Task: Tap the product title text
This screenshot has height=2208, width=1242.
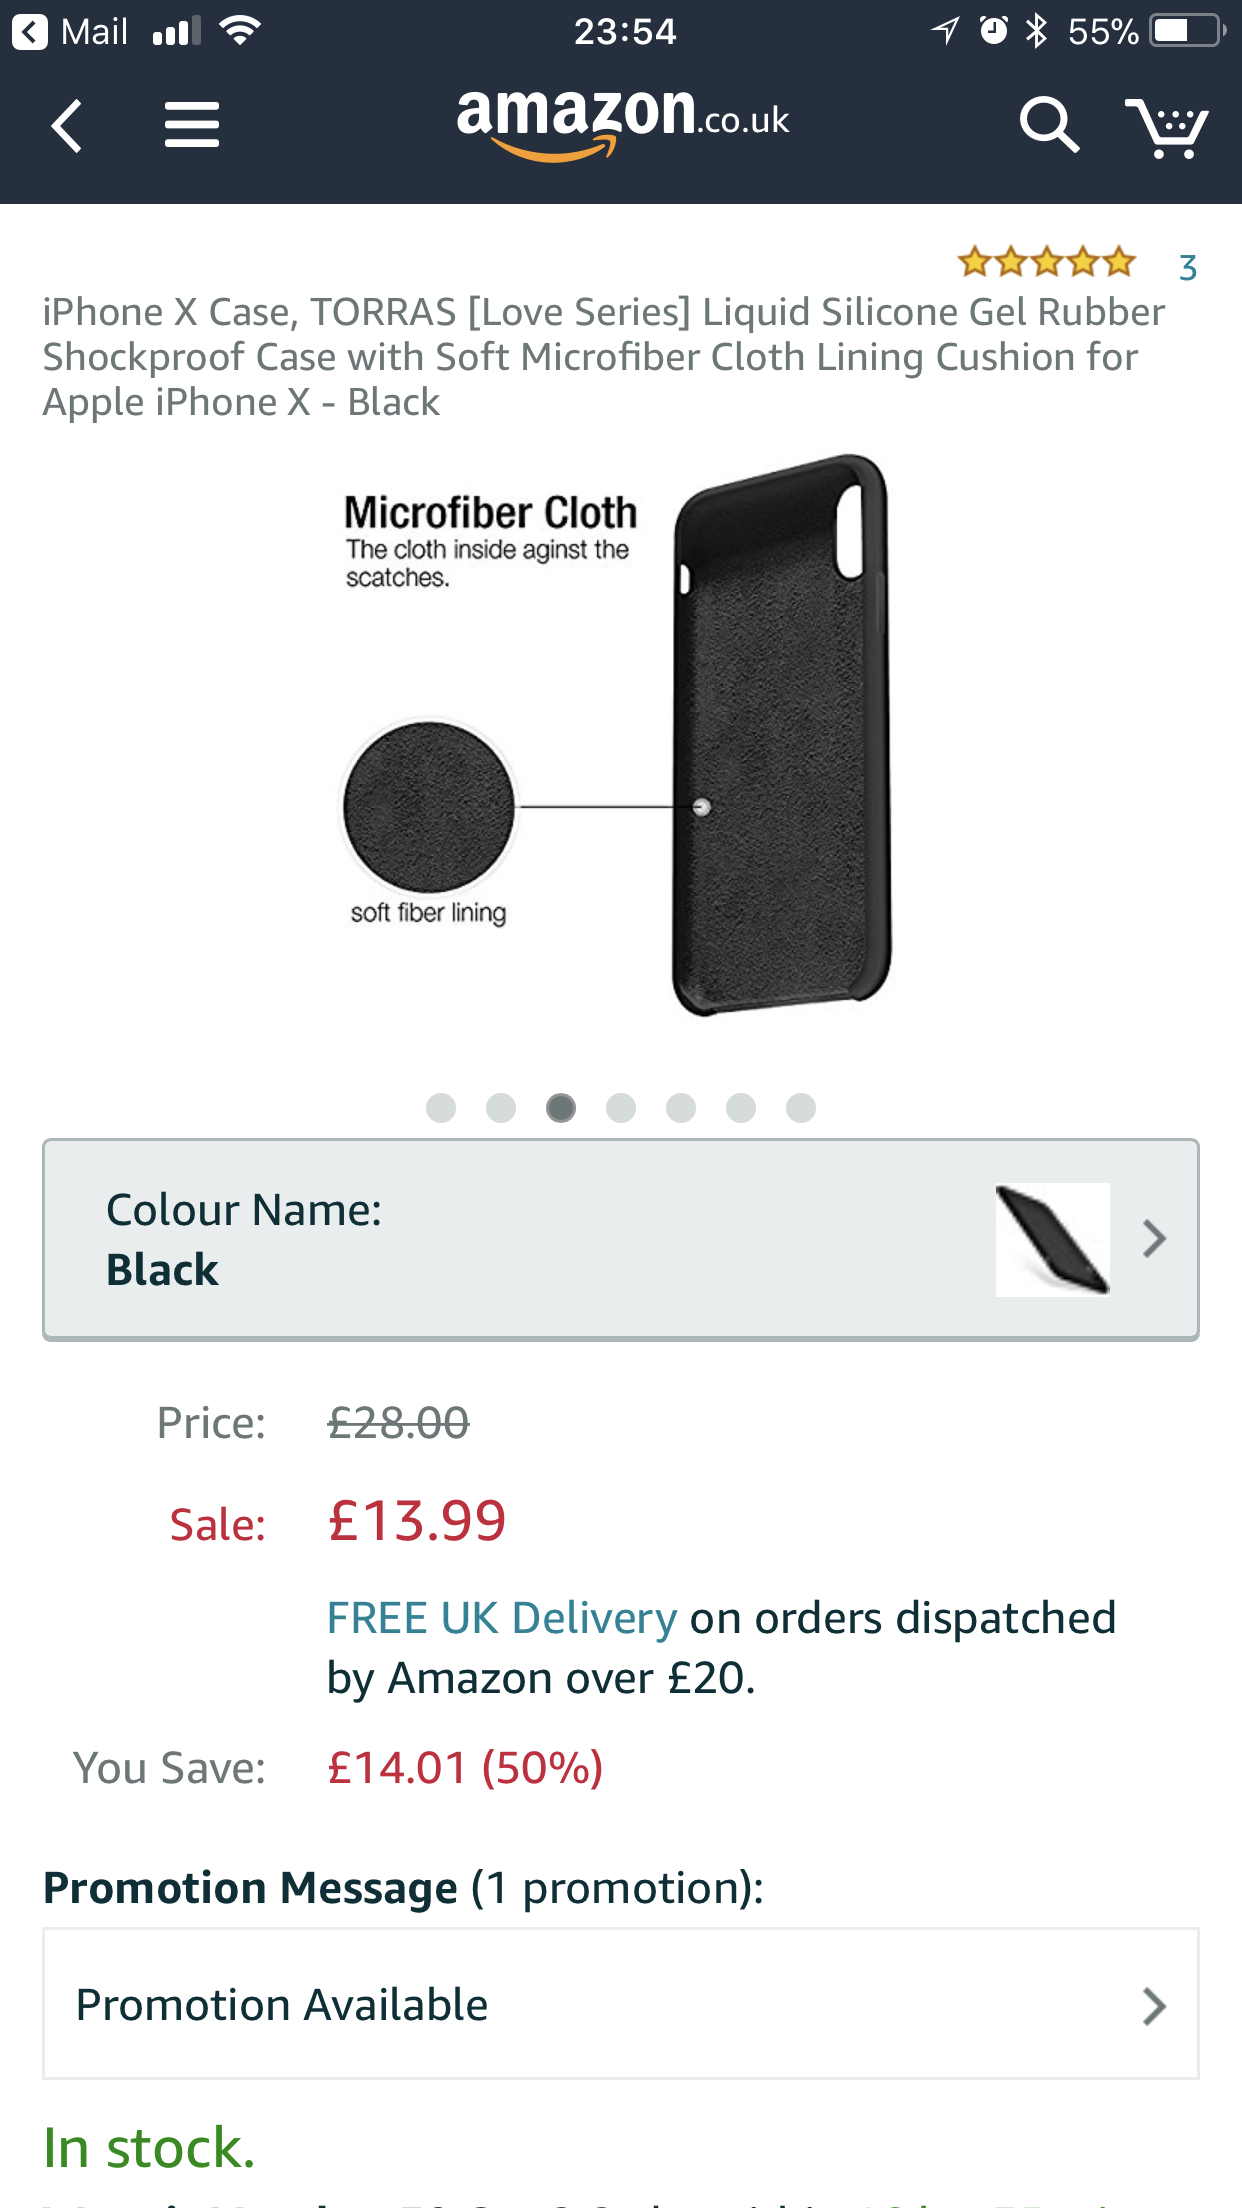Action: 604,357
